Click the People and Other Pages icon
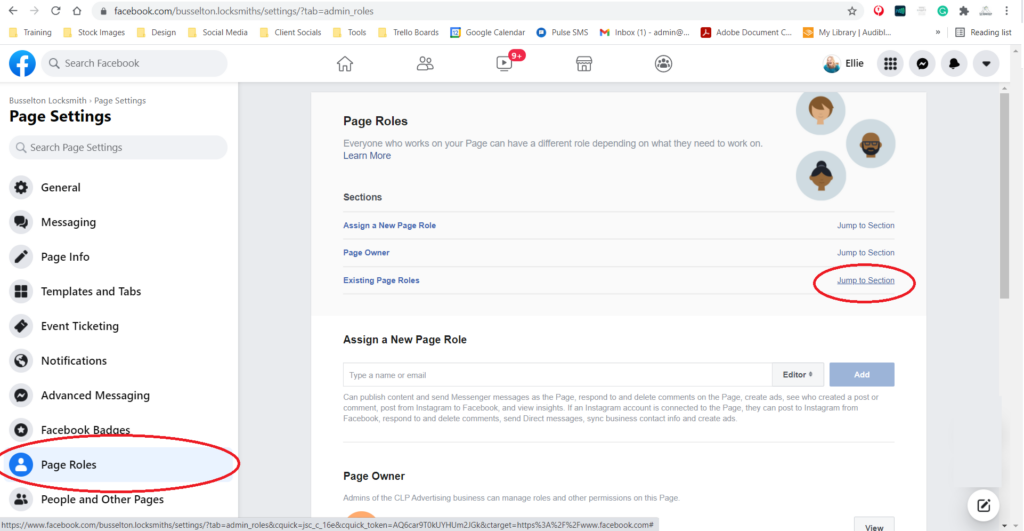 coord(21,499)
